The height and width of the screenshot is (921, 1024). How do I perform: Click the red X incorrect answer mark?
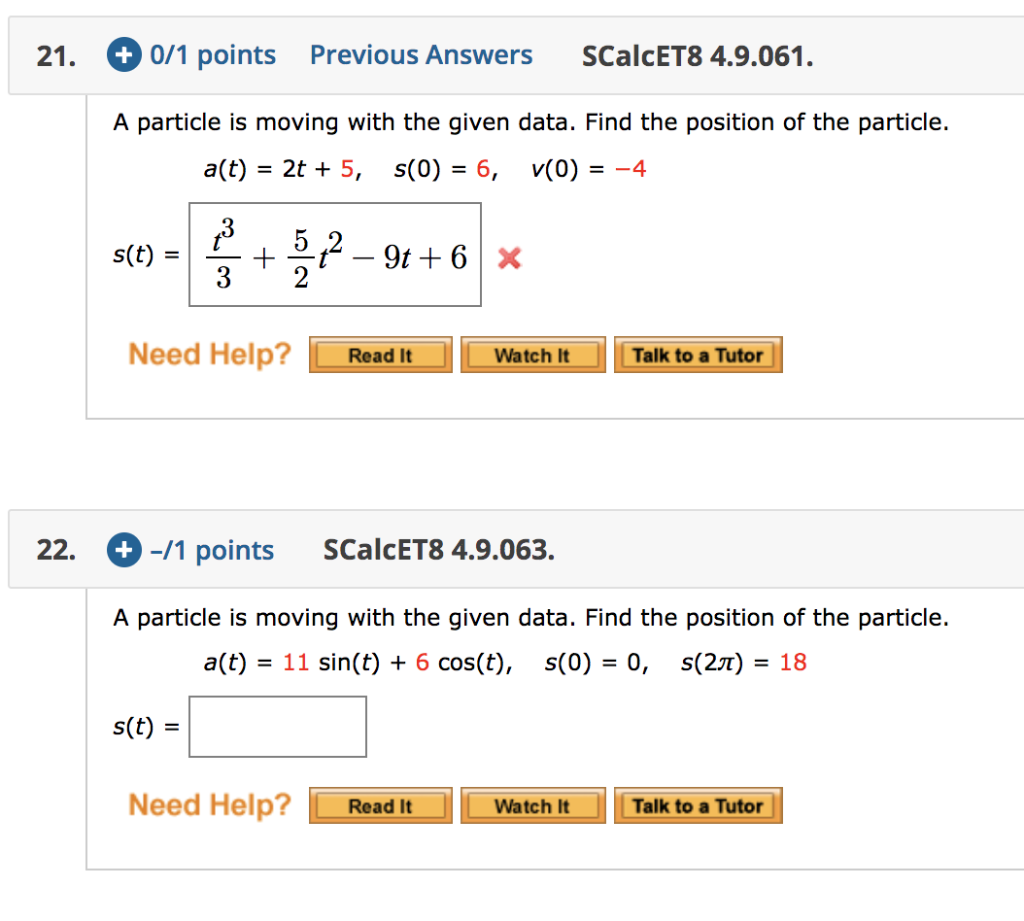508,258
